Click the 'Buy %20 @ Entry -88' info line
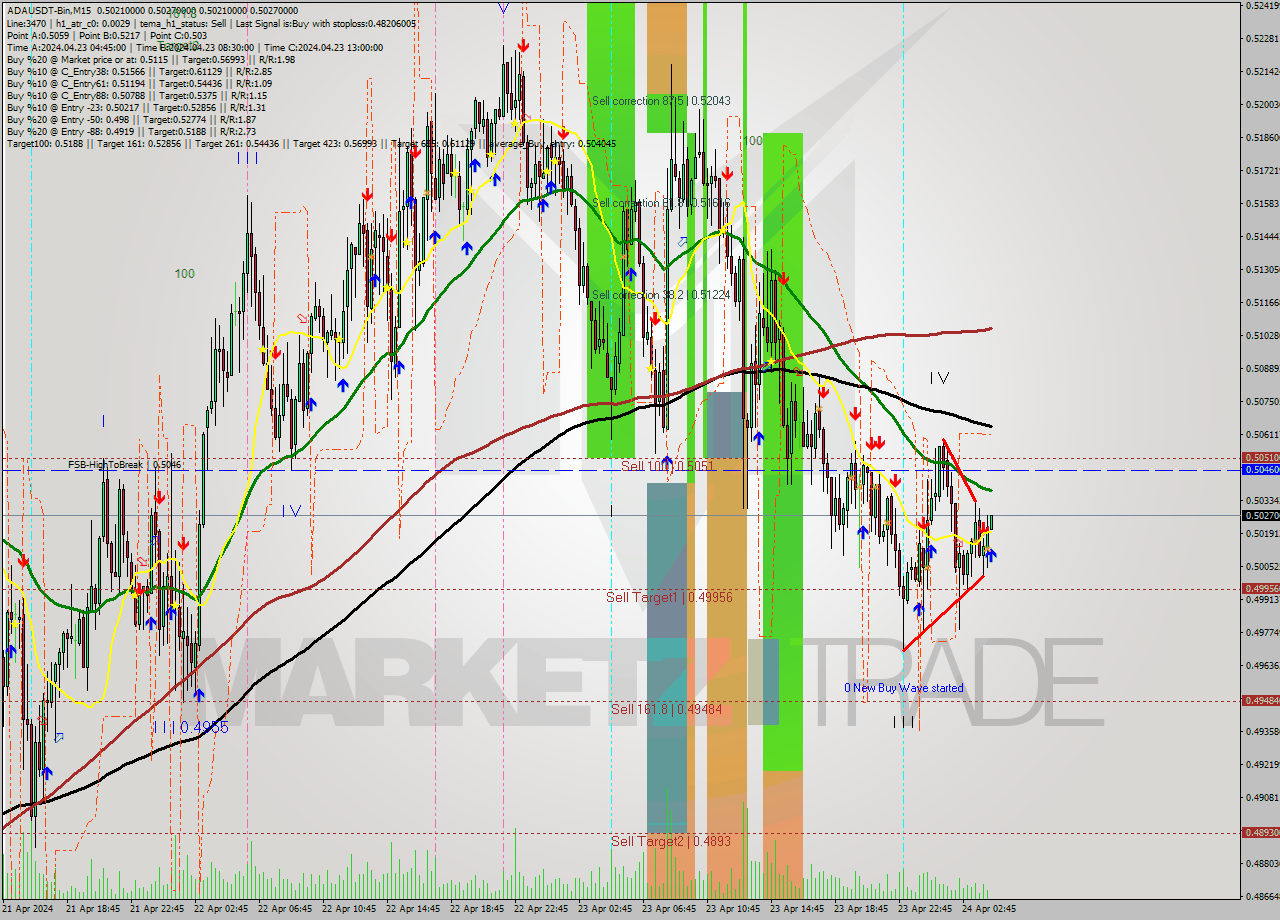1280x920 pixels. (130, 132)
